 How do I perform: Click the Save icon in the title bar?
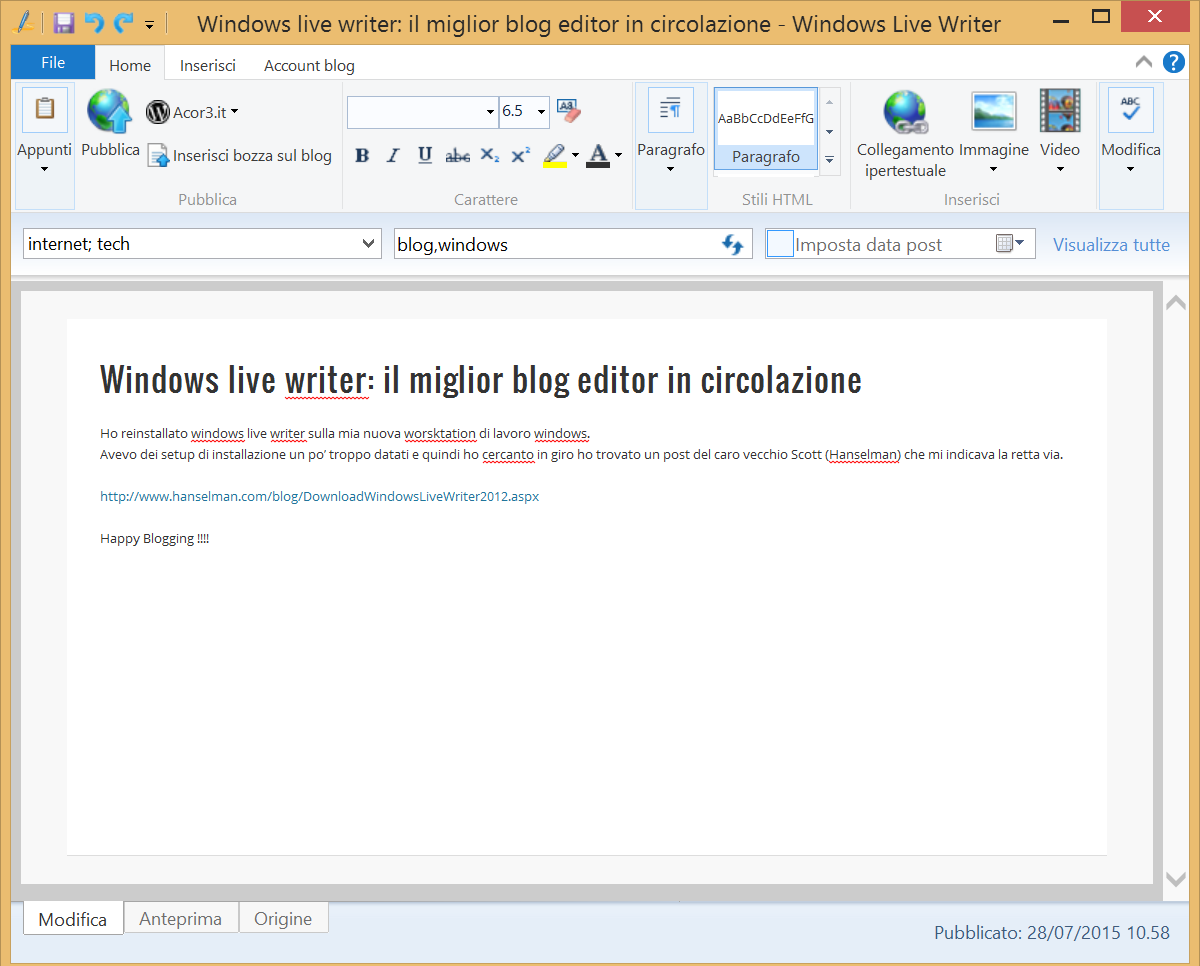64,23
